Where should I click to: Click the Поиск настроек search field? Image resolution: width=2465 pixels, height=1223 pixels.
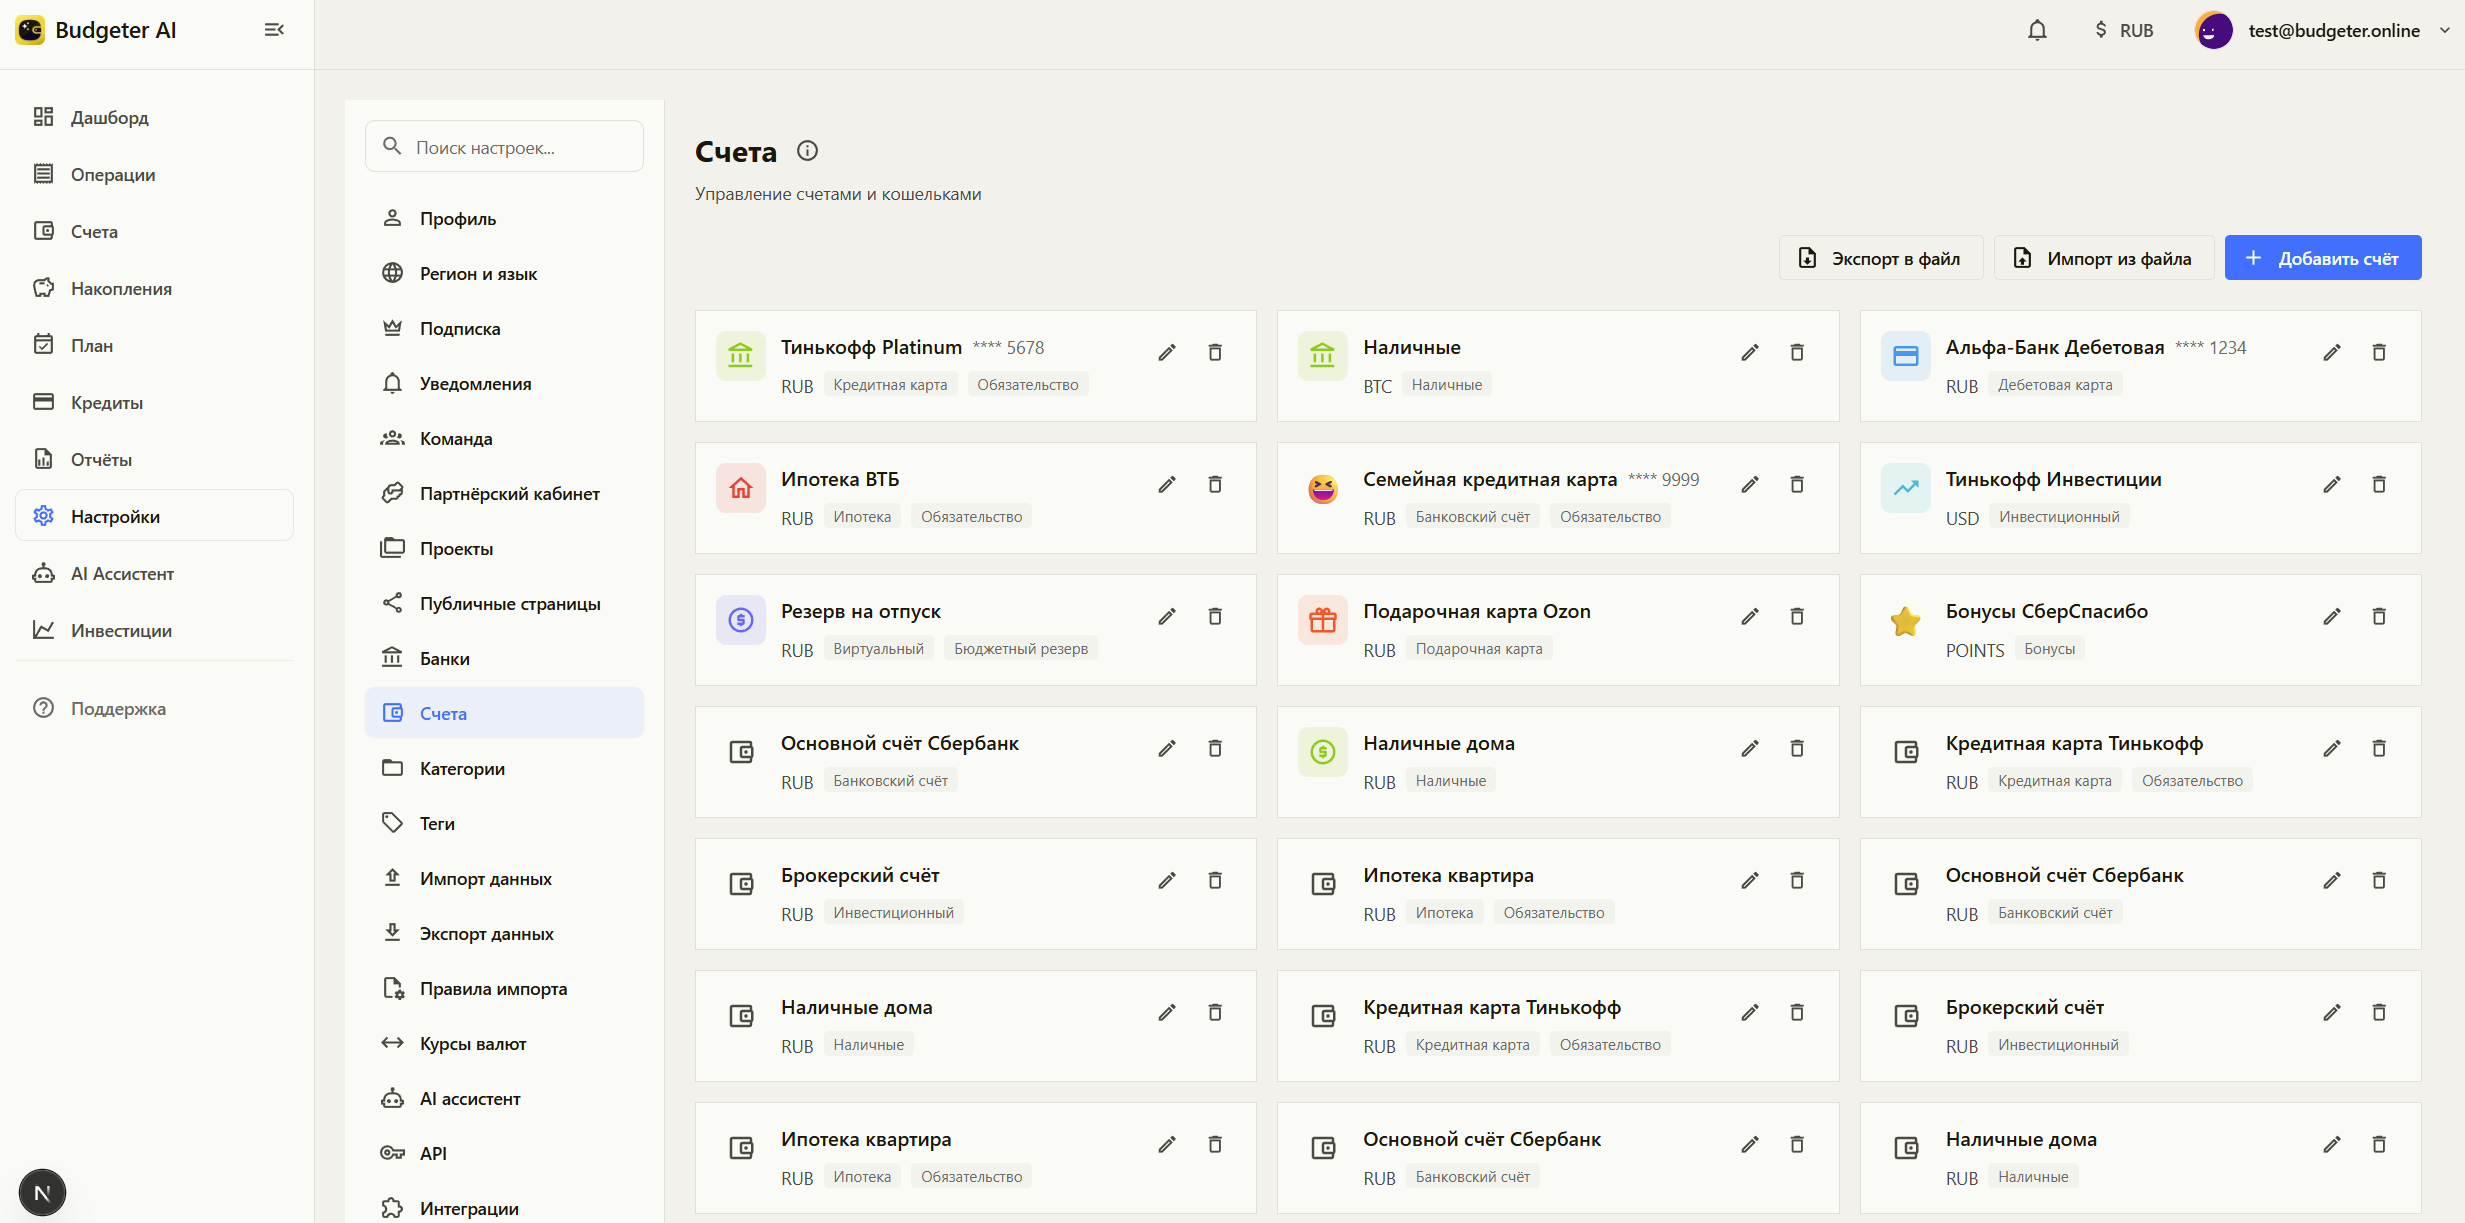coord(505,147)
